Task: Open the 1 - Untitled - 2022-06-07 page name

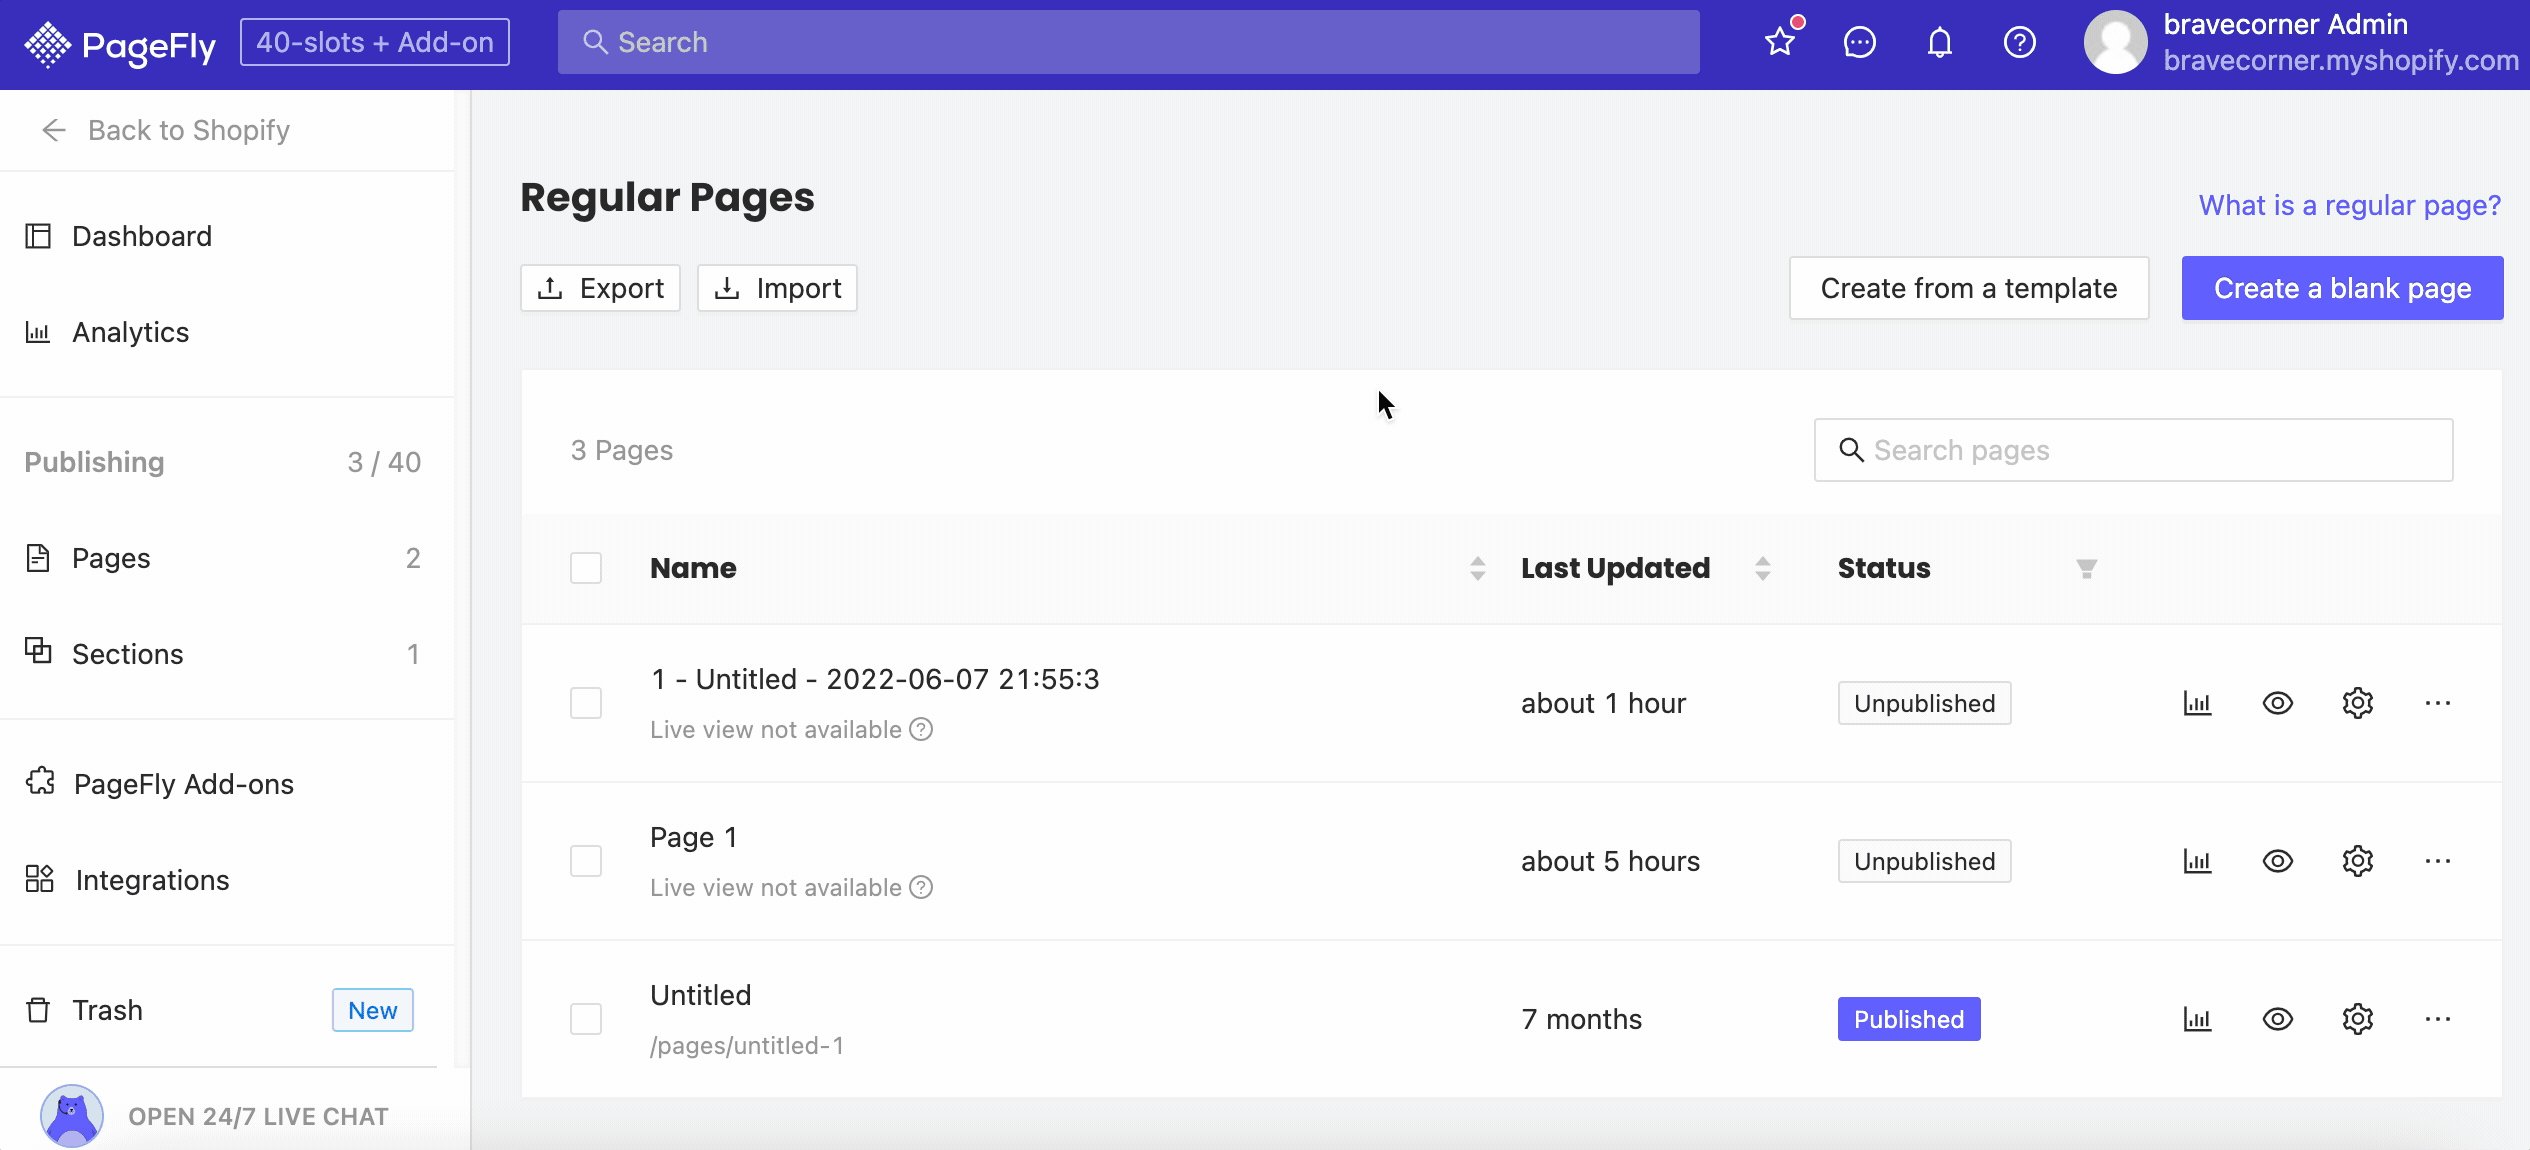Action: point(875,679)
